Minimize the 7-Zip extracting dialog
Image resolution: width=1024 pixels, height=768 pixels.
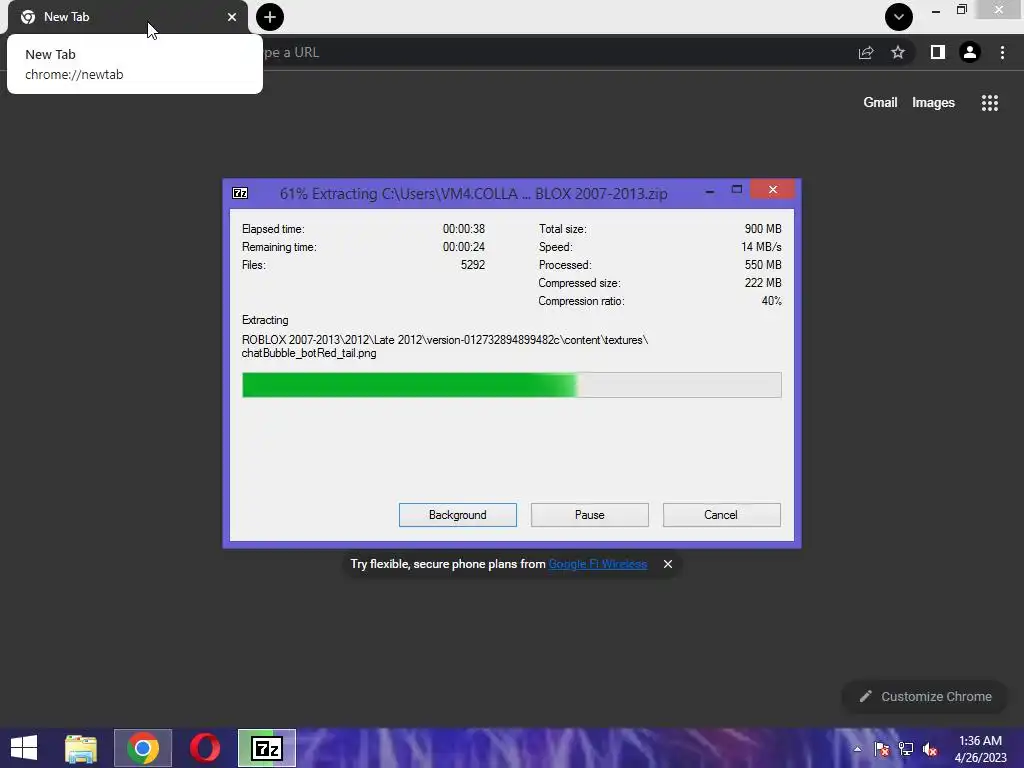pos(710,191)
